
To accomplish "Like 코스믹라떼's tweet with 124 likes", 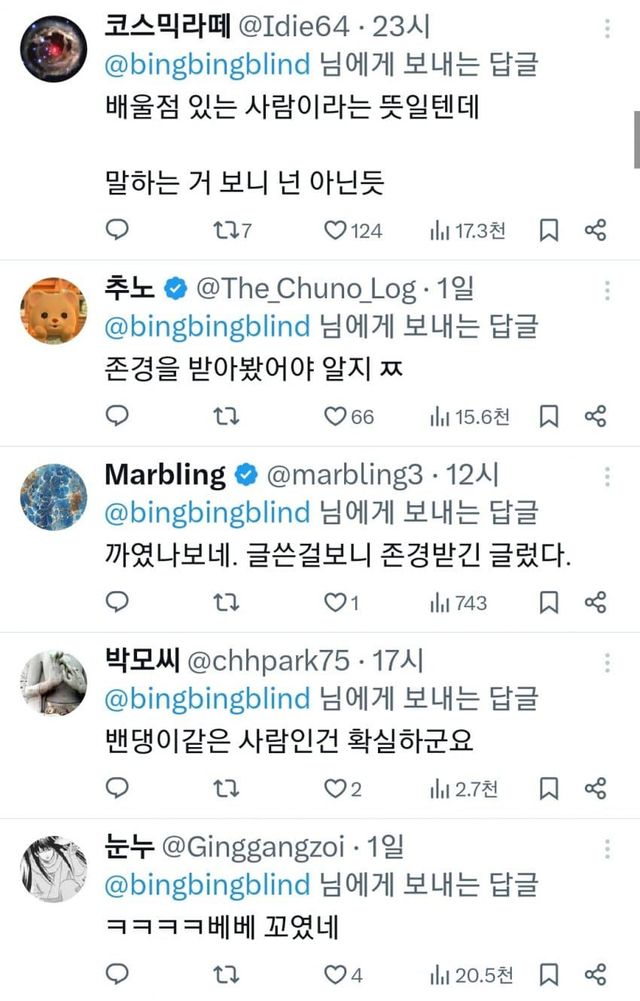I will 335,231.
